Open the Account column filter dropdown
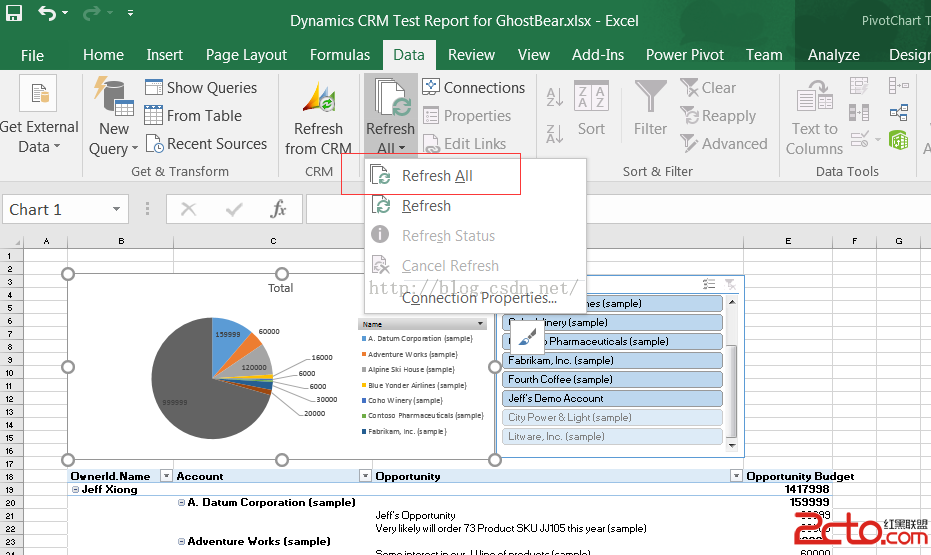The height and width of the screenshot is (555, 931). pyautogui.click(x=365, y=475)
